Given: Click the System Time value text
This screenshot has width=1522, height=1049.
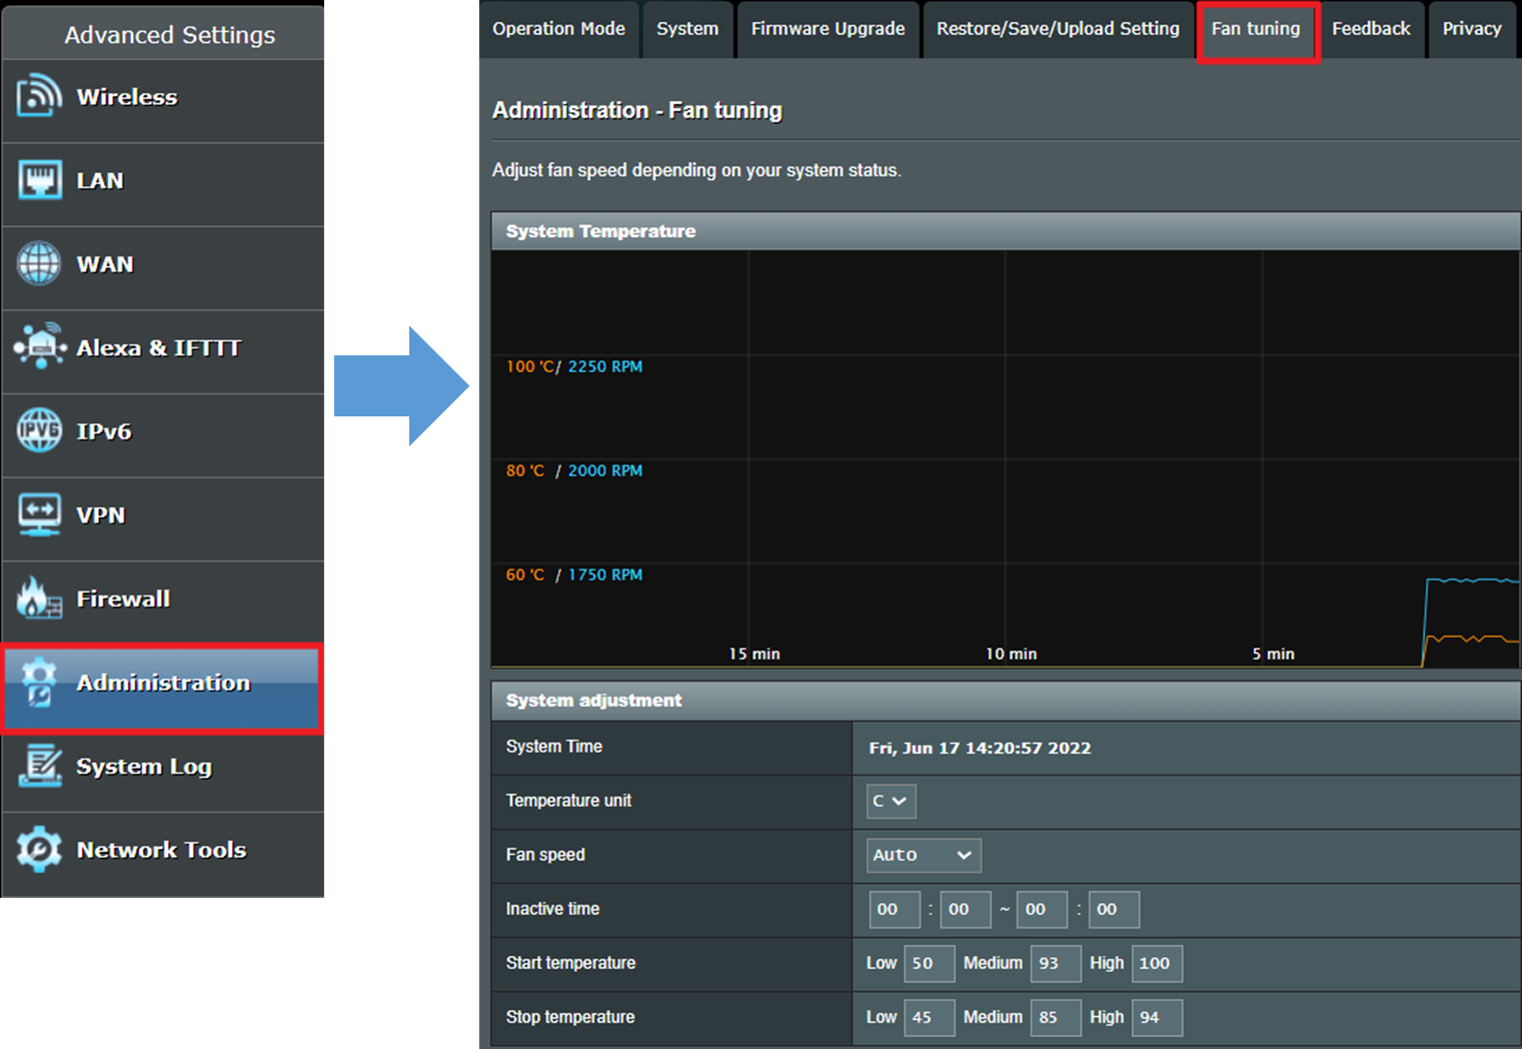Looking at the screenshot, I should pos(980,748).
